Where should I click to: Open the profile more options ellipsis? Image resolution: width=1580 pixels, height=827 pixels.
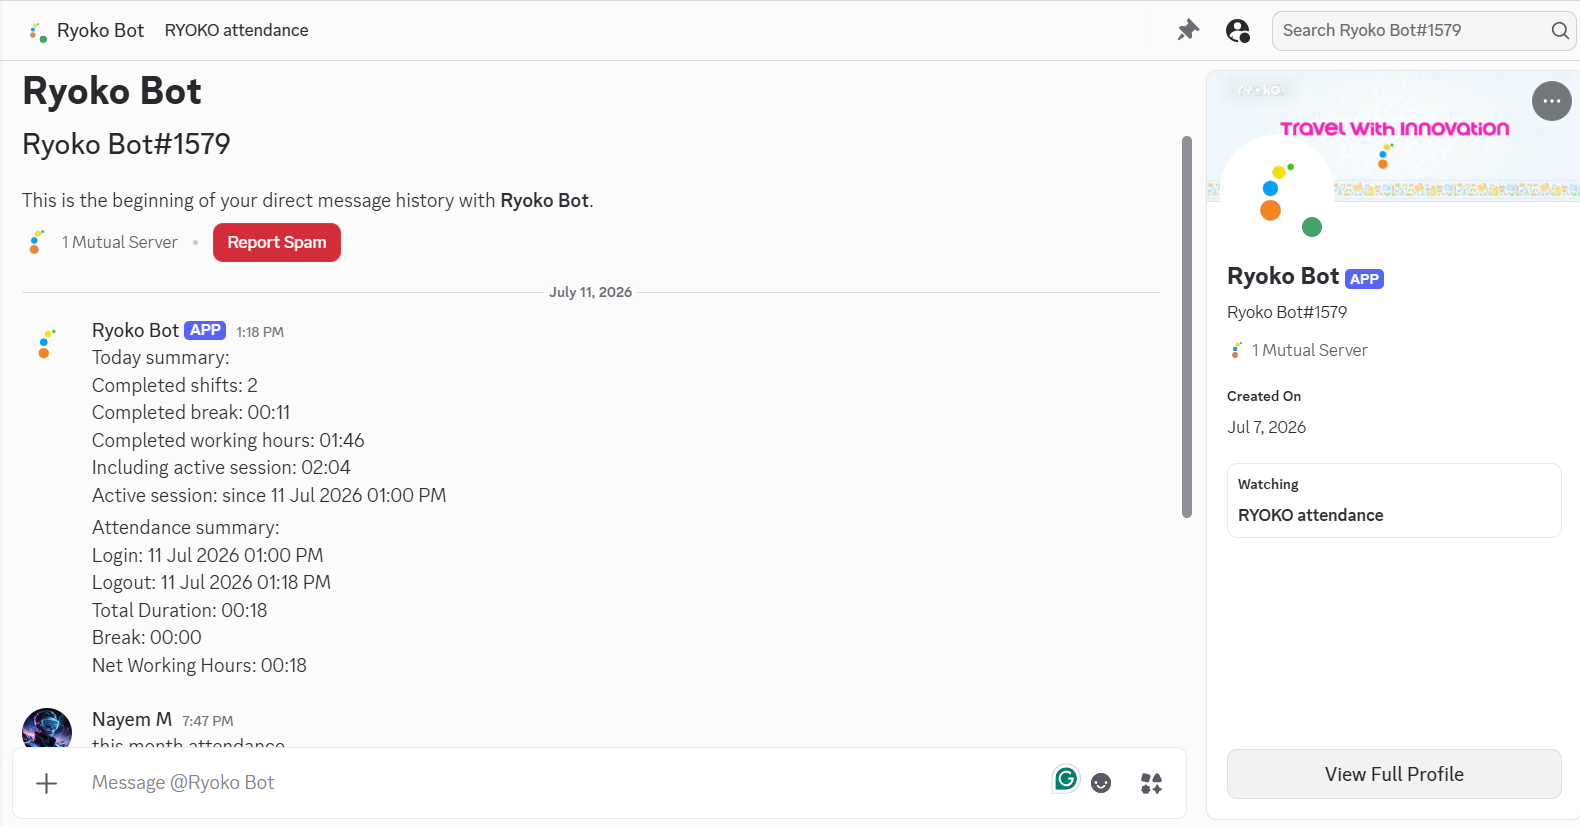1552,101
